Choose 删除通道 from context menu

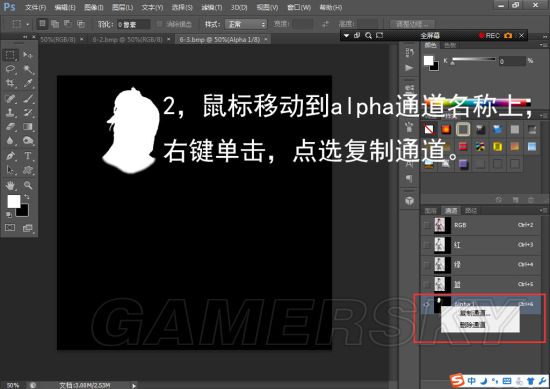[472, 325]
